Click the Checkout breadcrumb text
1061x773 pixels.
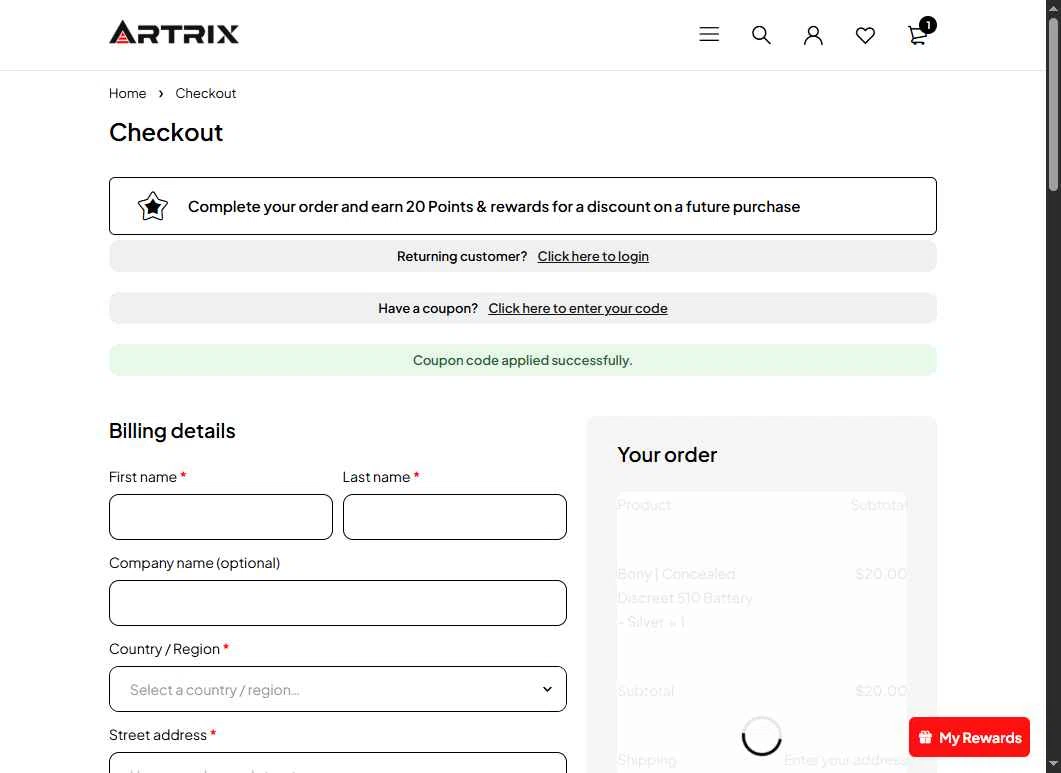tap(206, 93)
